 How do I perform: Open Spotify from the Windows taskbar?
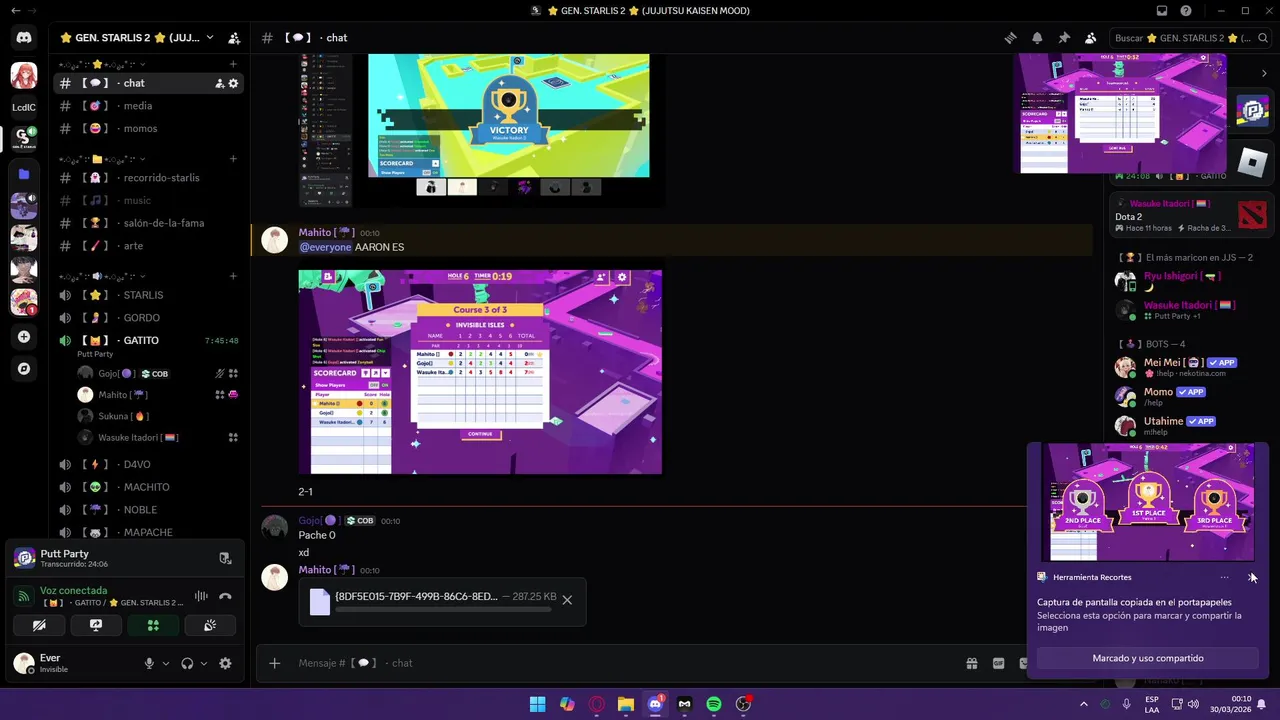coord(714,704)
